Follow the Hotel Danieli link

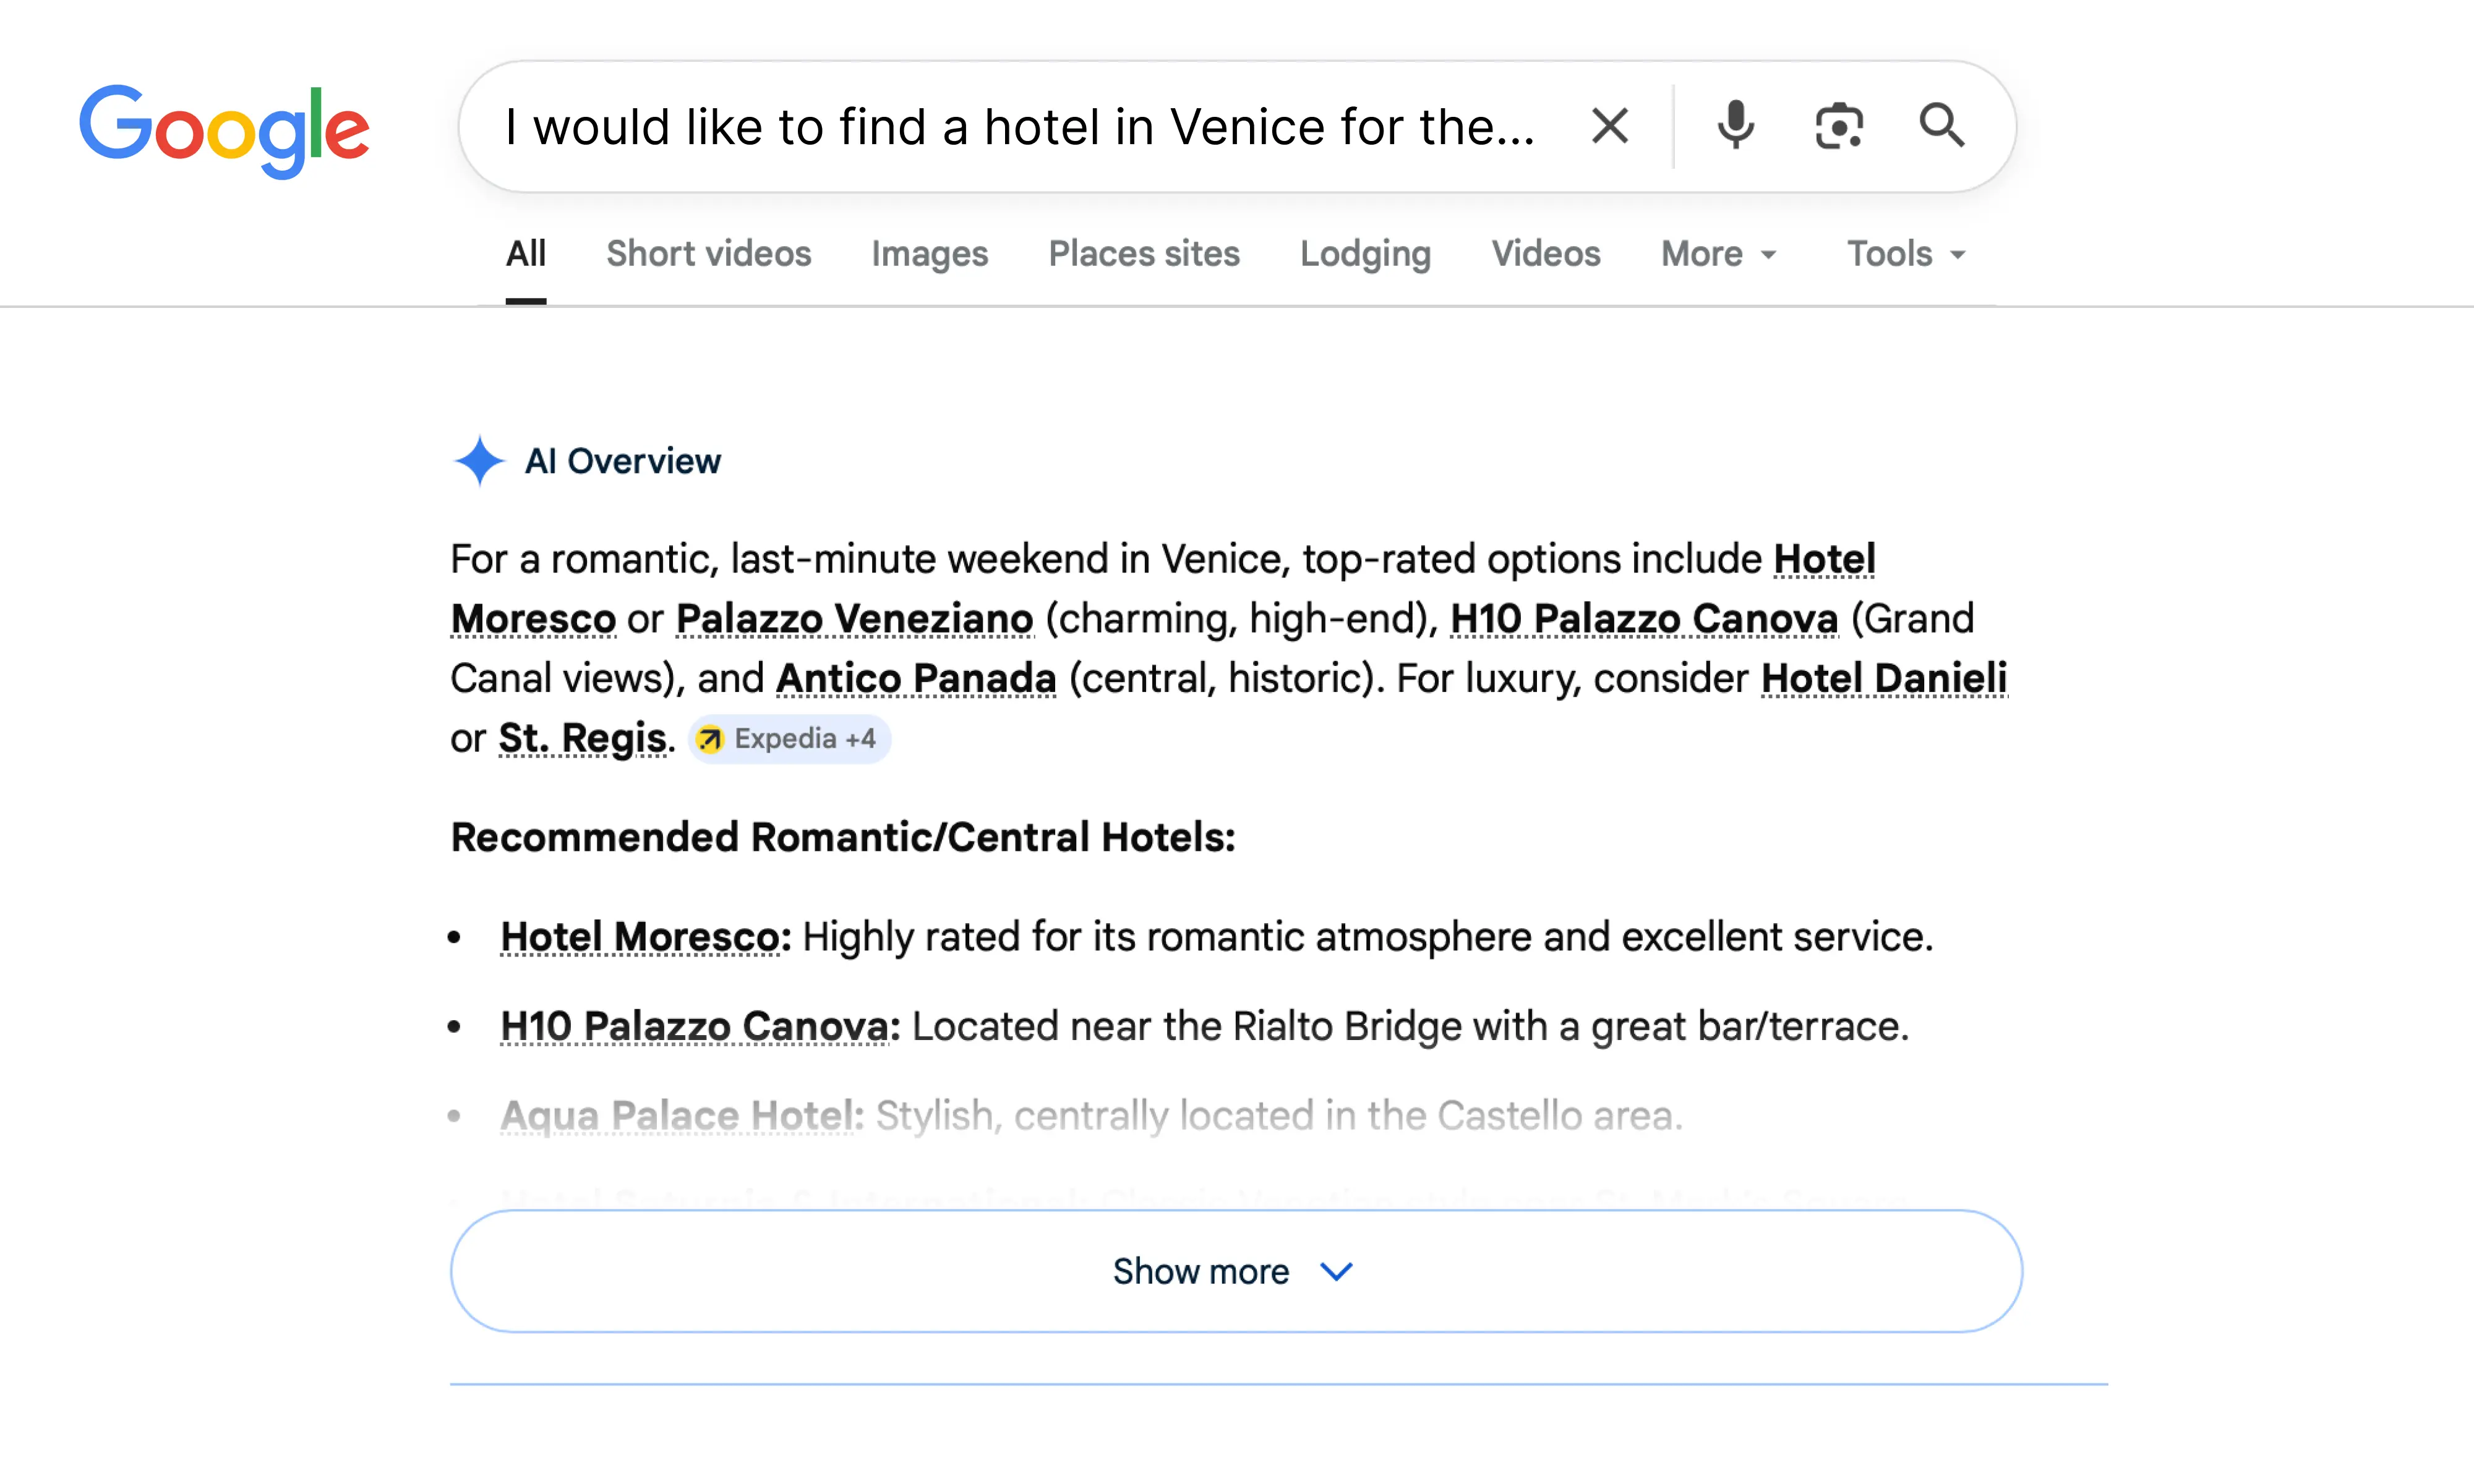point(1884,678)
